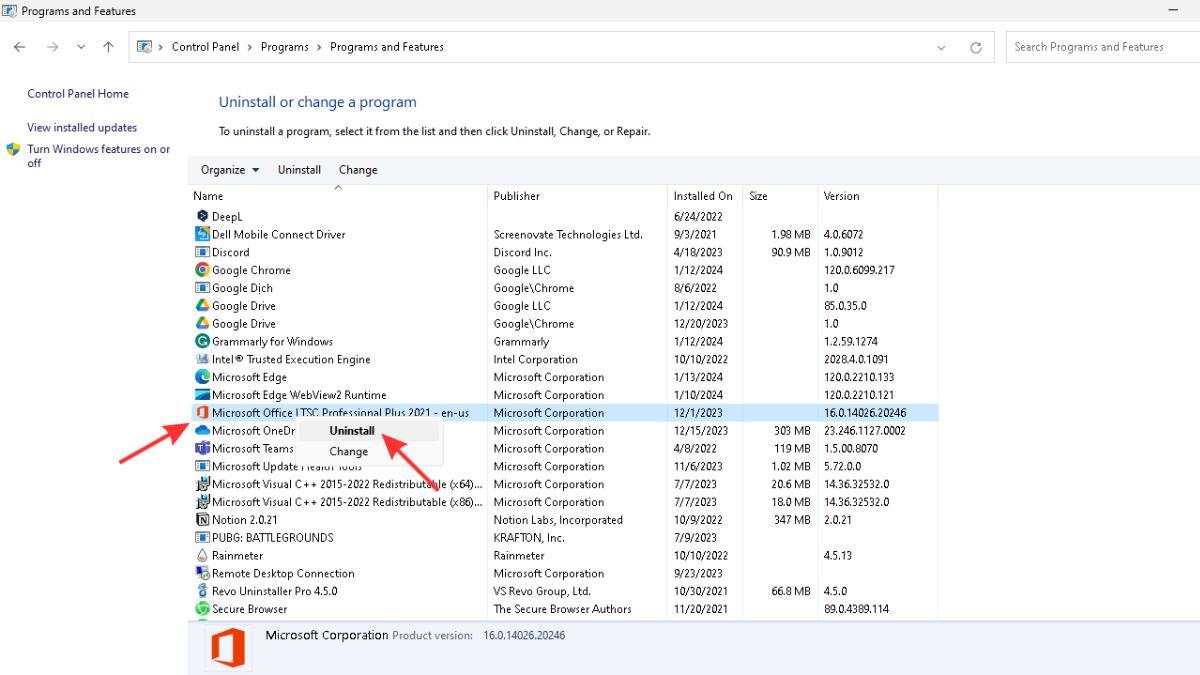Refresh the Programs and Features list
This screenshot has width=1200, height=675.
coord(976,47)
